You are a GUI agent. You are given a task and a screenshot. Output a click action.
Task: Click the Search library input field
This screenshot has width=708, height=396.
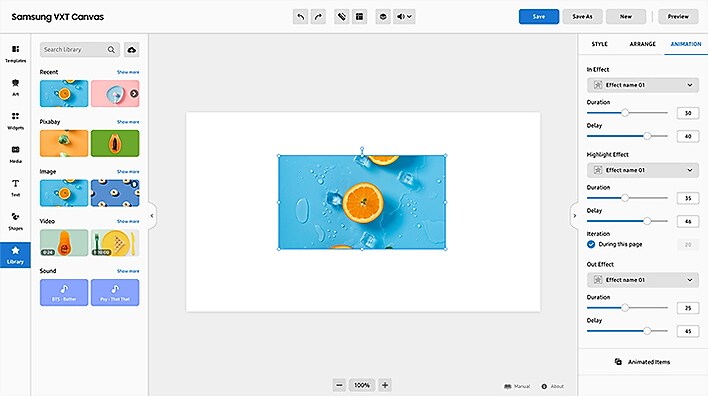pos(79,50)
